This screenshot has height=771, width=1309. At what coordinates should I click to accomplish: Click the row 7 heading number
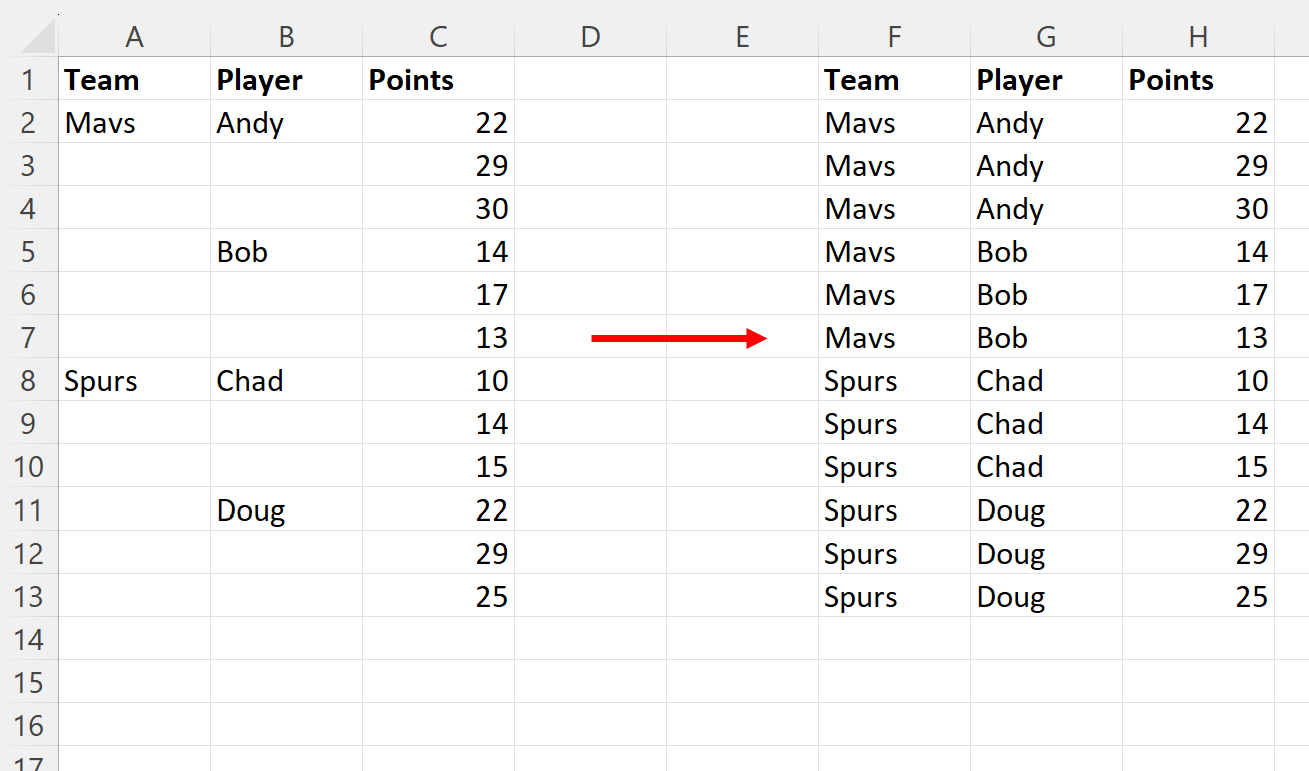click(30, 337)
